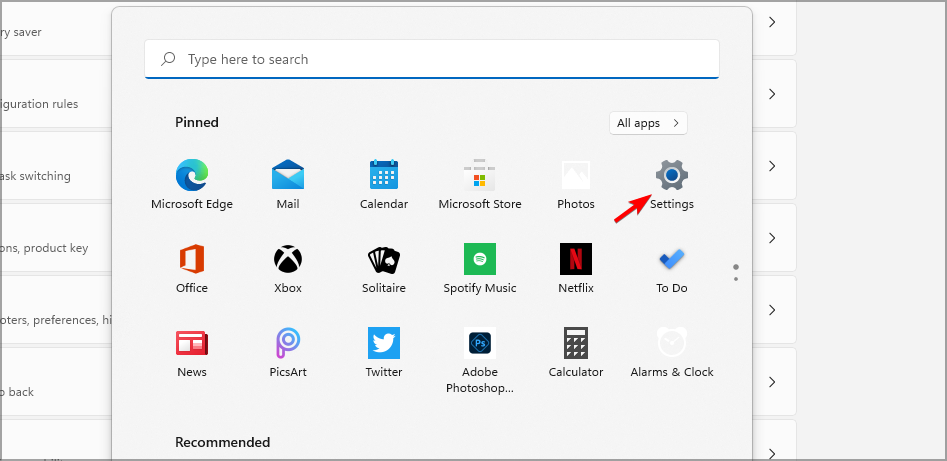Image resolution: width=947 pixels, height=461 pixels.
Task: Click the Type here to search box
Action: pyautogui.click(x=432, y=59)
